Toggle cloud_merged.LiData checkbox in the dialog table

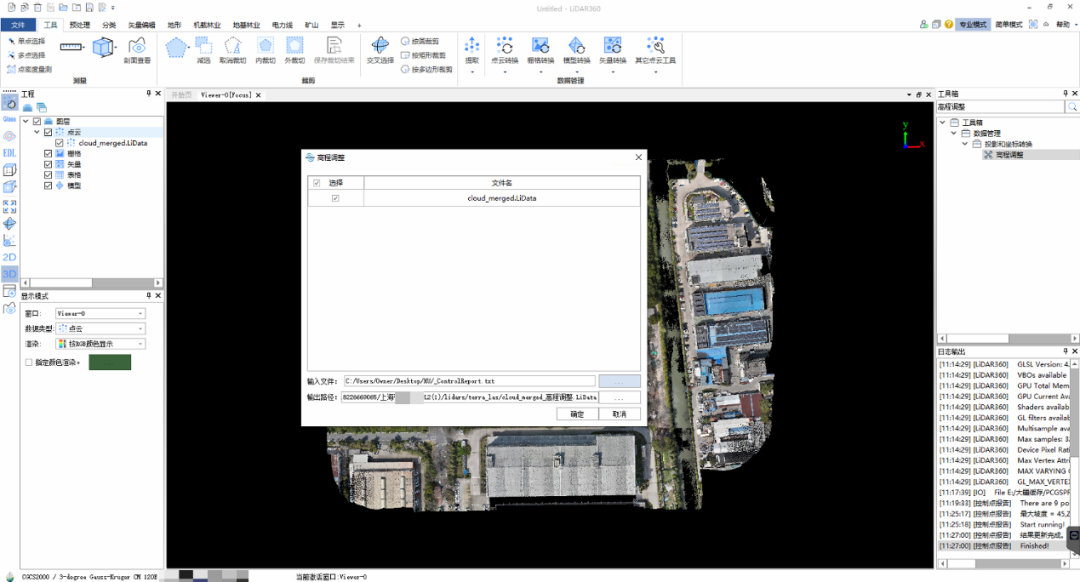point(335,198)
